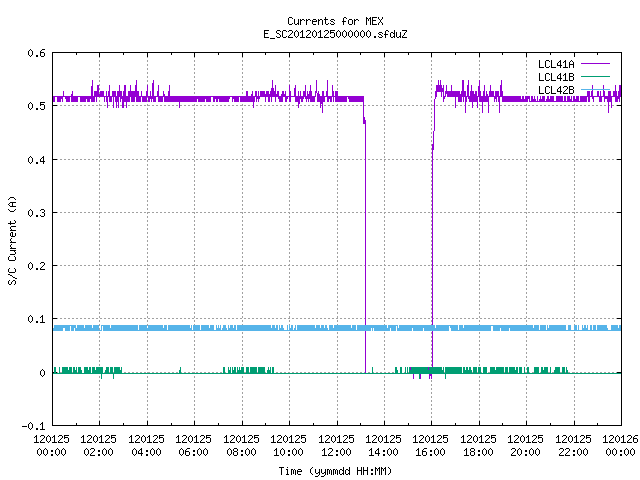The width and height of the screenshot is (640, 480).
Task: Click the x-axis tick label 10:00
Action: [x=288, y=452]
